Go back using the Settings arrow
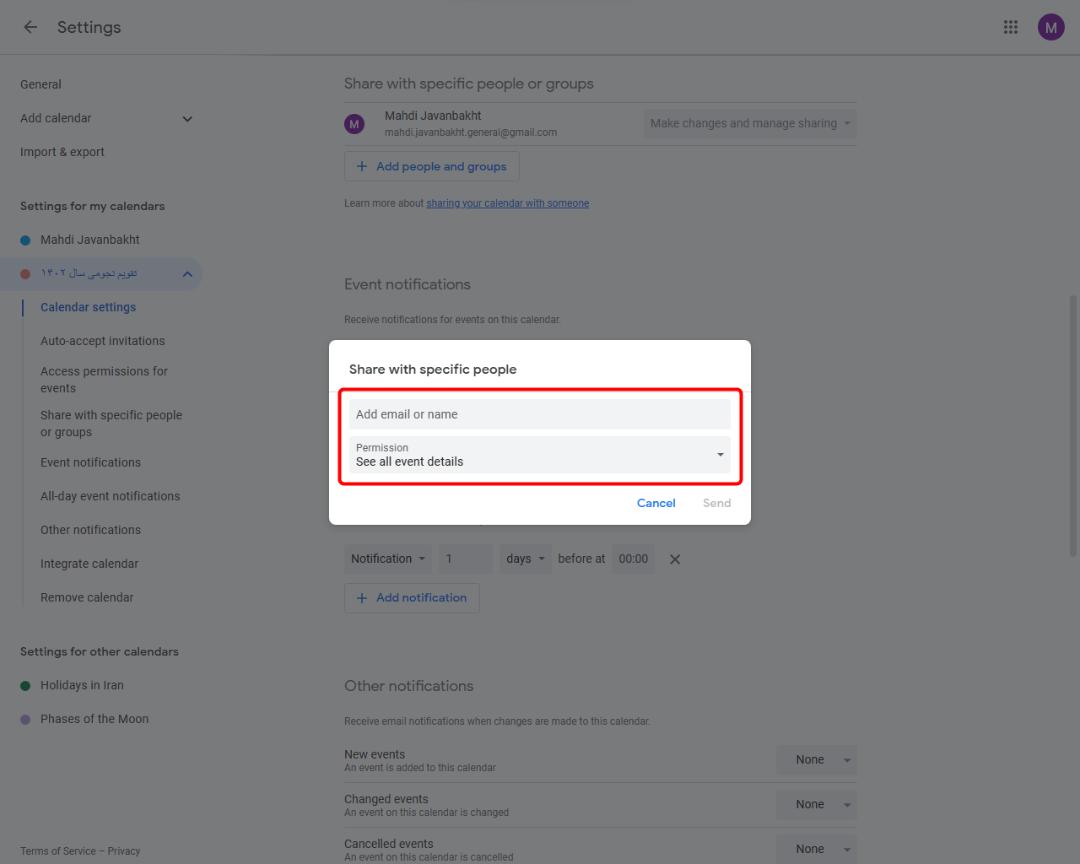1080x864 pixels. 30,27
